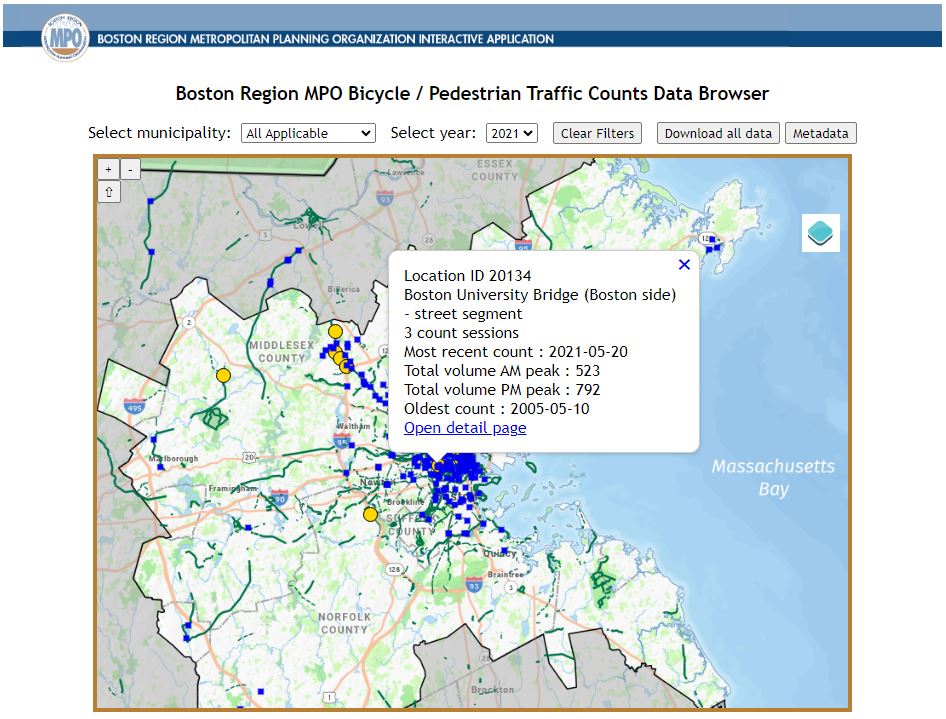Select a yellow count marker near Marlborough
The image size is (946, 719).
pyautogui.click(x=222, y=376)
